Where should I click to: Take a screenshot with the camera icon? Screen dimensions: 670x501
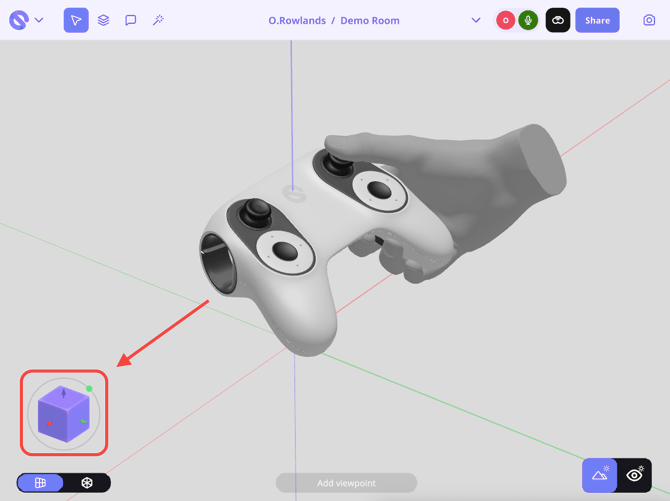649,20
